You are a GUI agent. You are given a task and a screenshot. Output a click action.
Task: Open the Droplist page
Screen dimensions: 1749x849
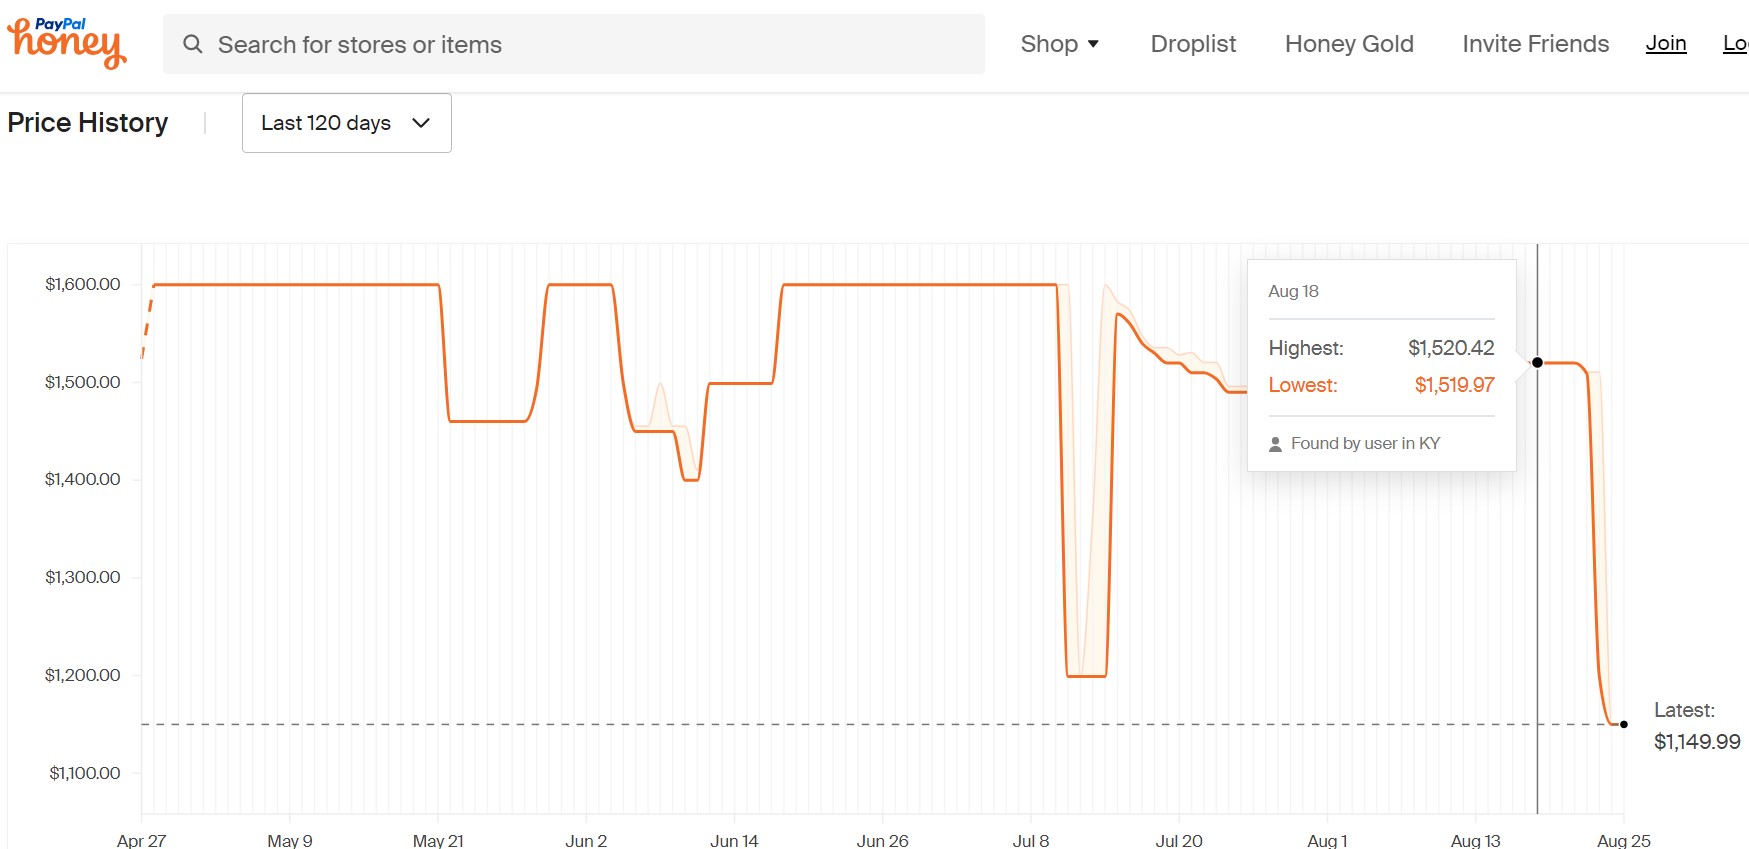[1193, 44]
